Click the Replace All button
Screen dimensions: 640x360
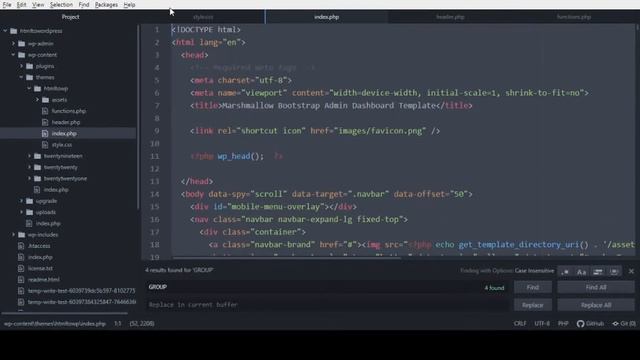(x=596, y=305)
